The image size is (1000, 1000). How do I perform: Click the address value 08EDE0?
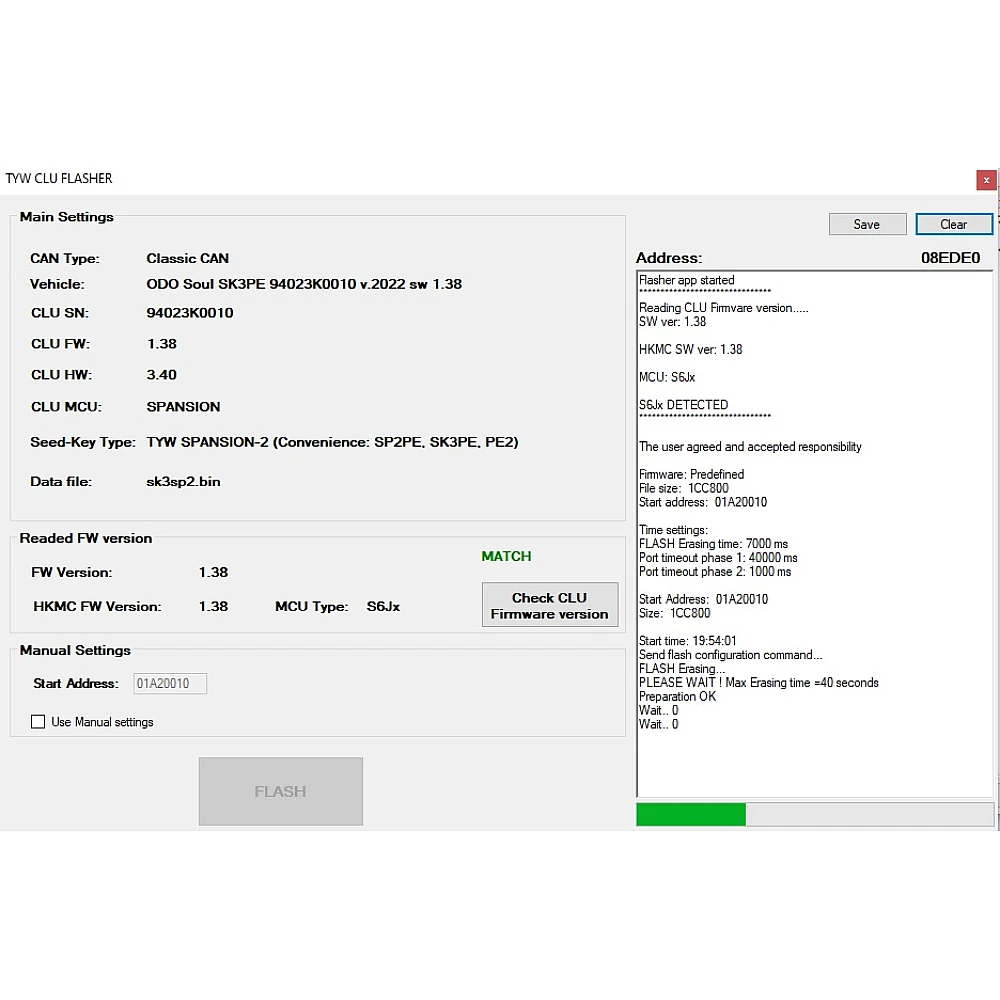point(950,258)
